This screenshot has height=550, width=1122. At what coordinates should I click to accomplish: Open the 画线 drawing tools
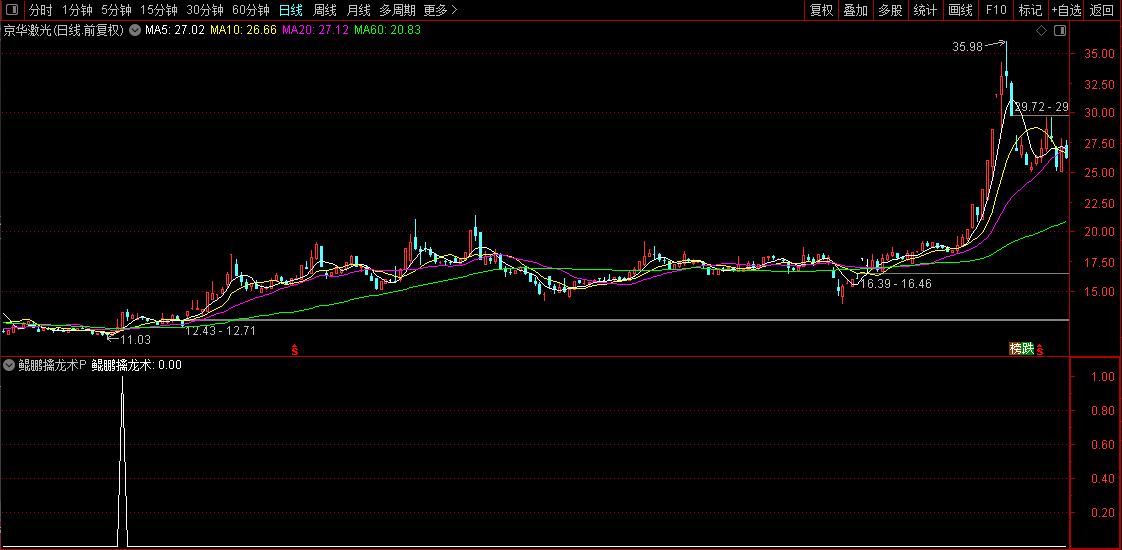coord(960,10)
